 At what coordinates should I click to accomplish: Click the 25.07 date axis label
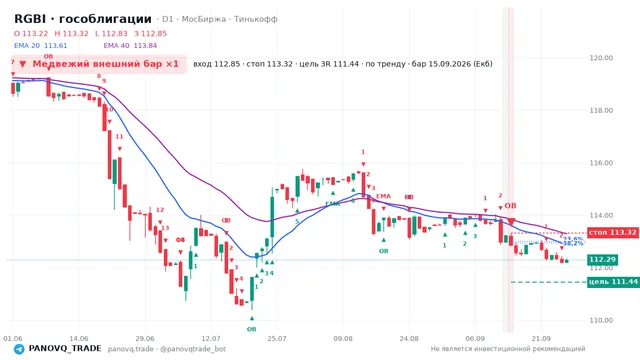277,338
